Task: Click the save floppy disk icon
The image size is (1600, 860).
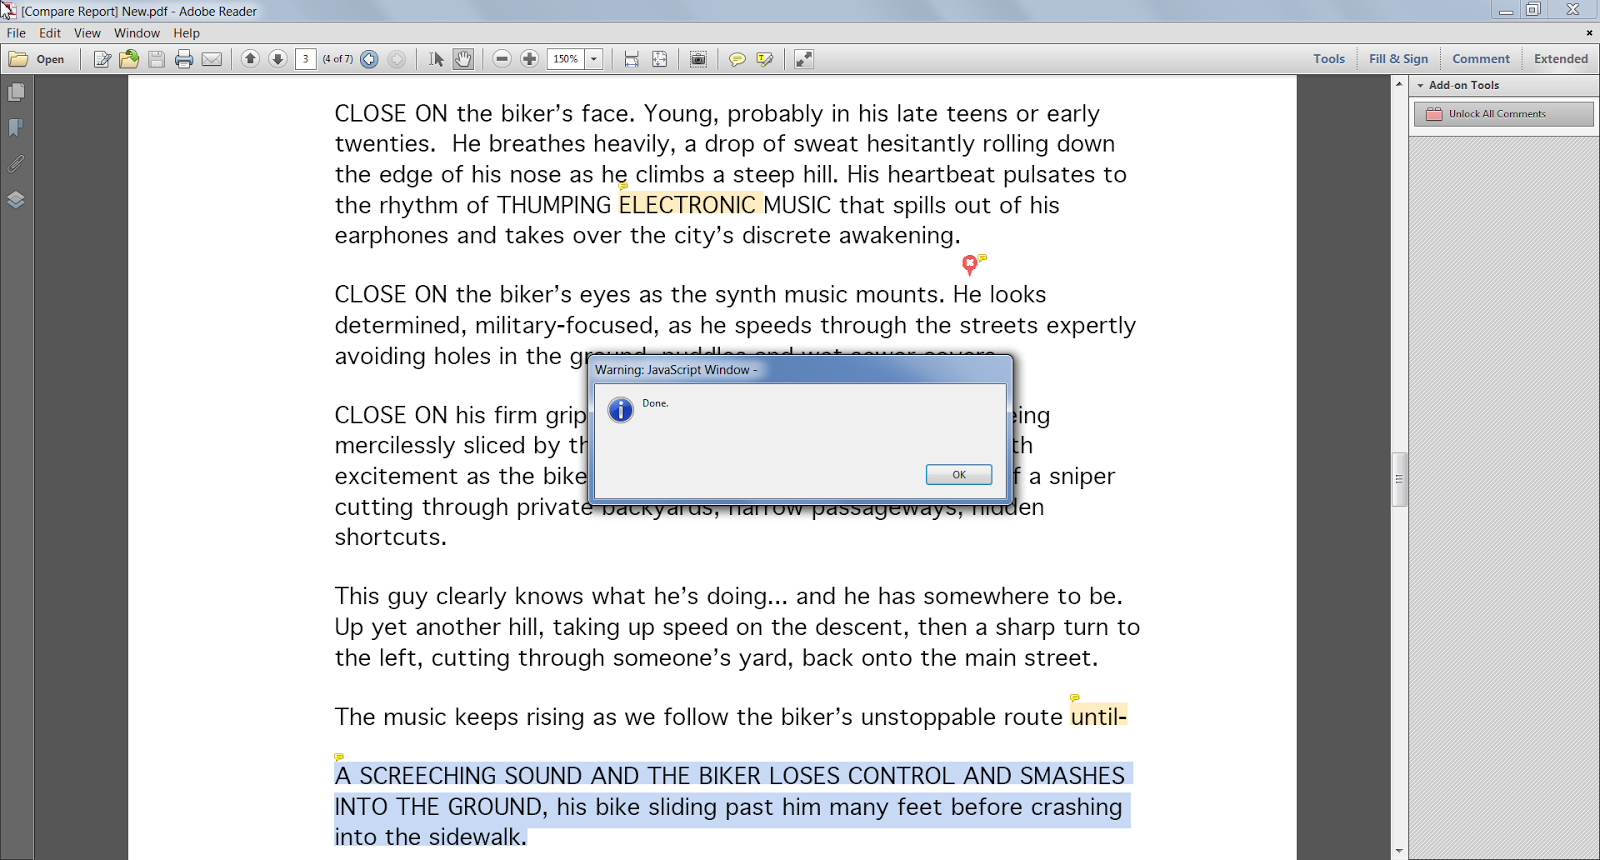Action: pyautogui.click(x=156, y=59)
